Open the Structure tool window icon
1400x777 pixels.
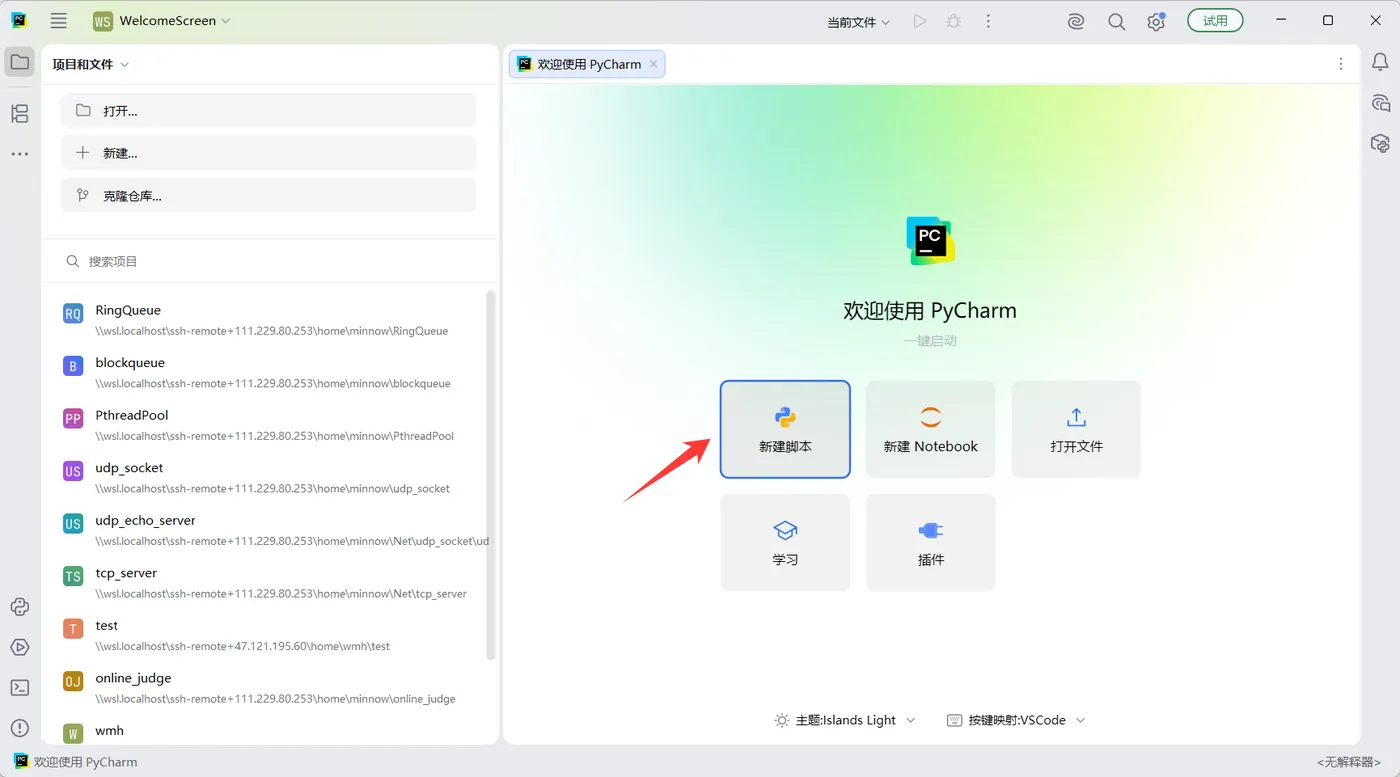[x=20, y=114]
